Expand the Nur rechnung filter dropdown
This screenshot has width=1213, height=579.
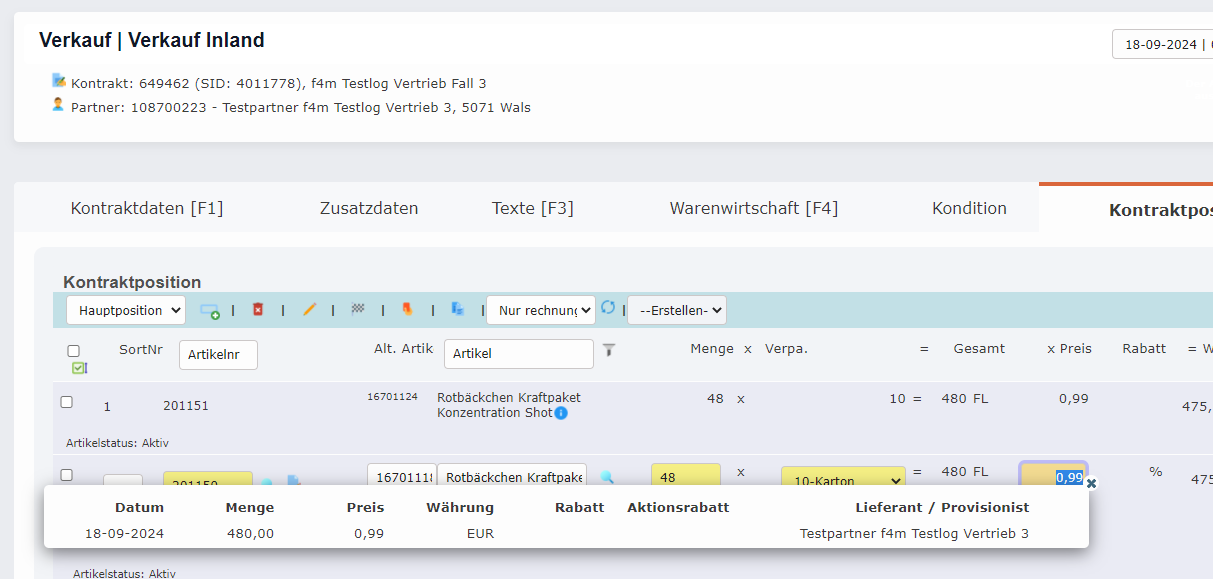(540, 310)
